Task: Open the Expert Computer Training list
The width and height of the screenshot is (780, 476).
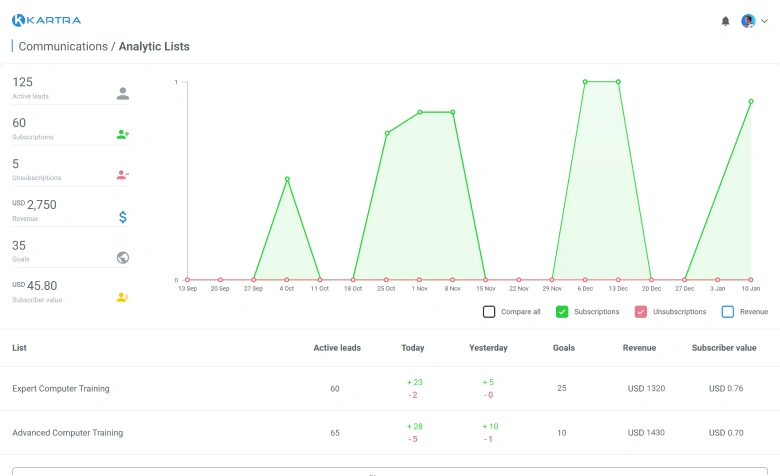Action: pyautogui.click(x=61, y=388)
